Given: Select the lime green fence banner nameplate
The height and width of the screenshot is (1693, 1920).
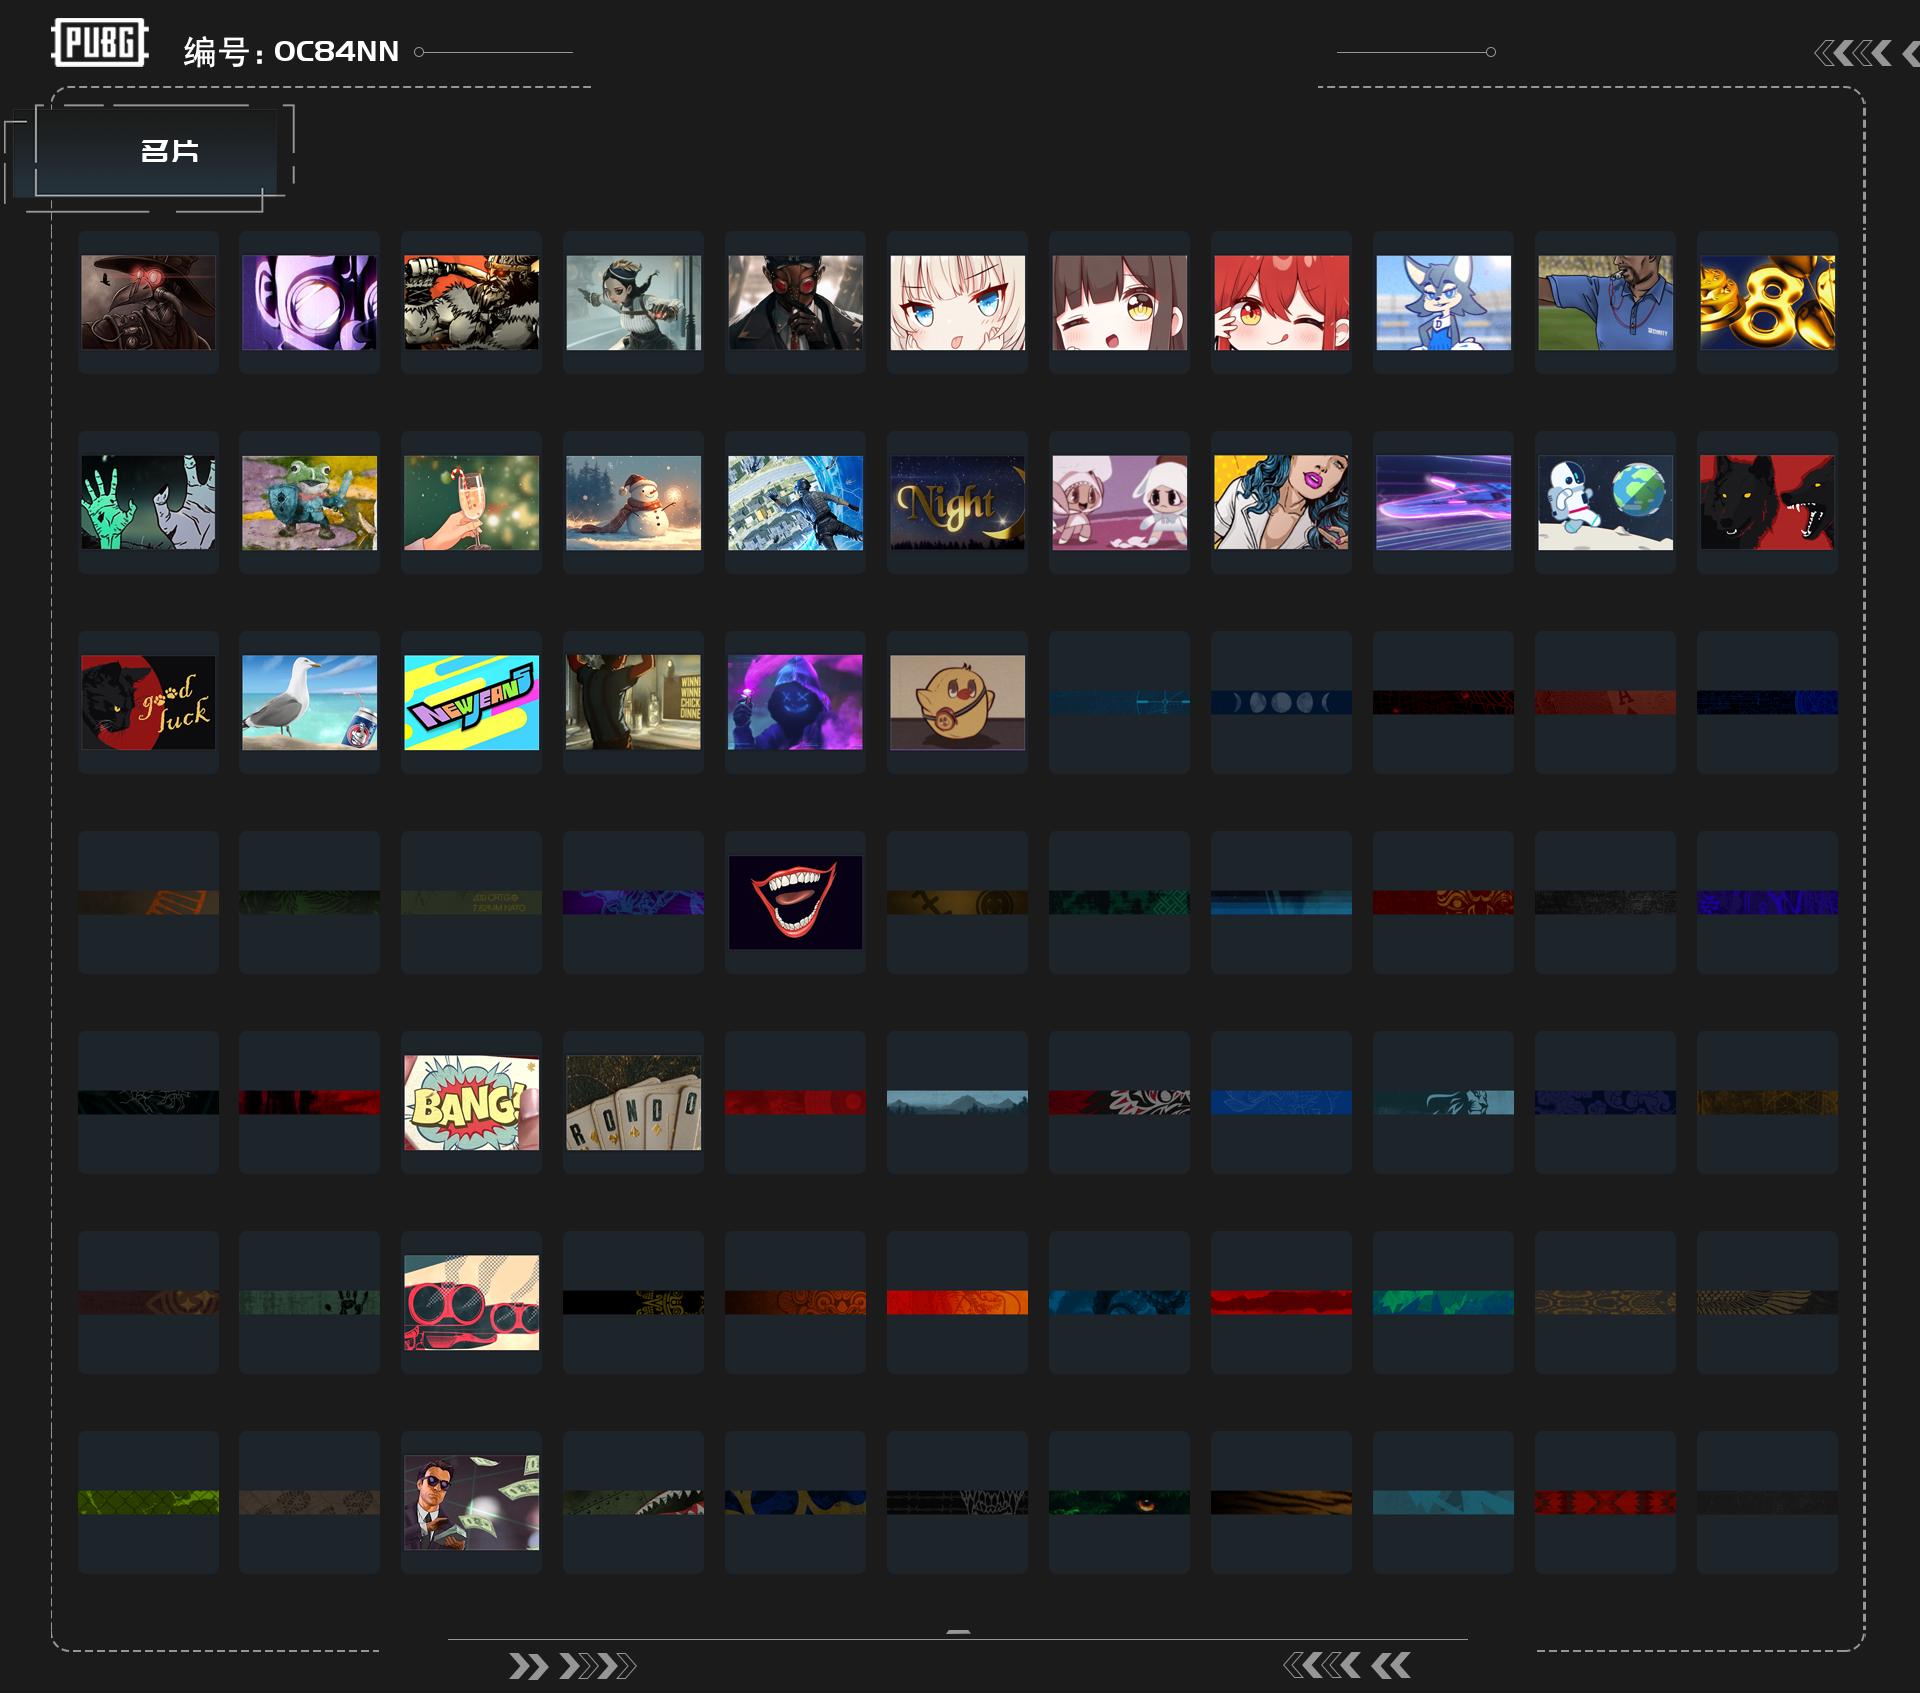Looking at the screenshot, I should [148, 1502].
